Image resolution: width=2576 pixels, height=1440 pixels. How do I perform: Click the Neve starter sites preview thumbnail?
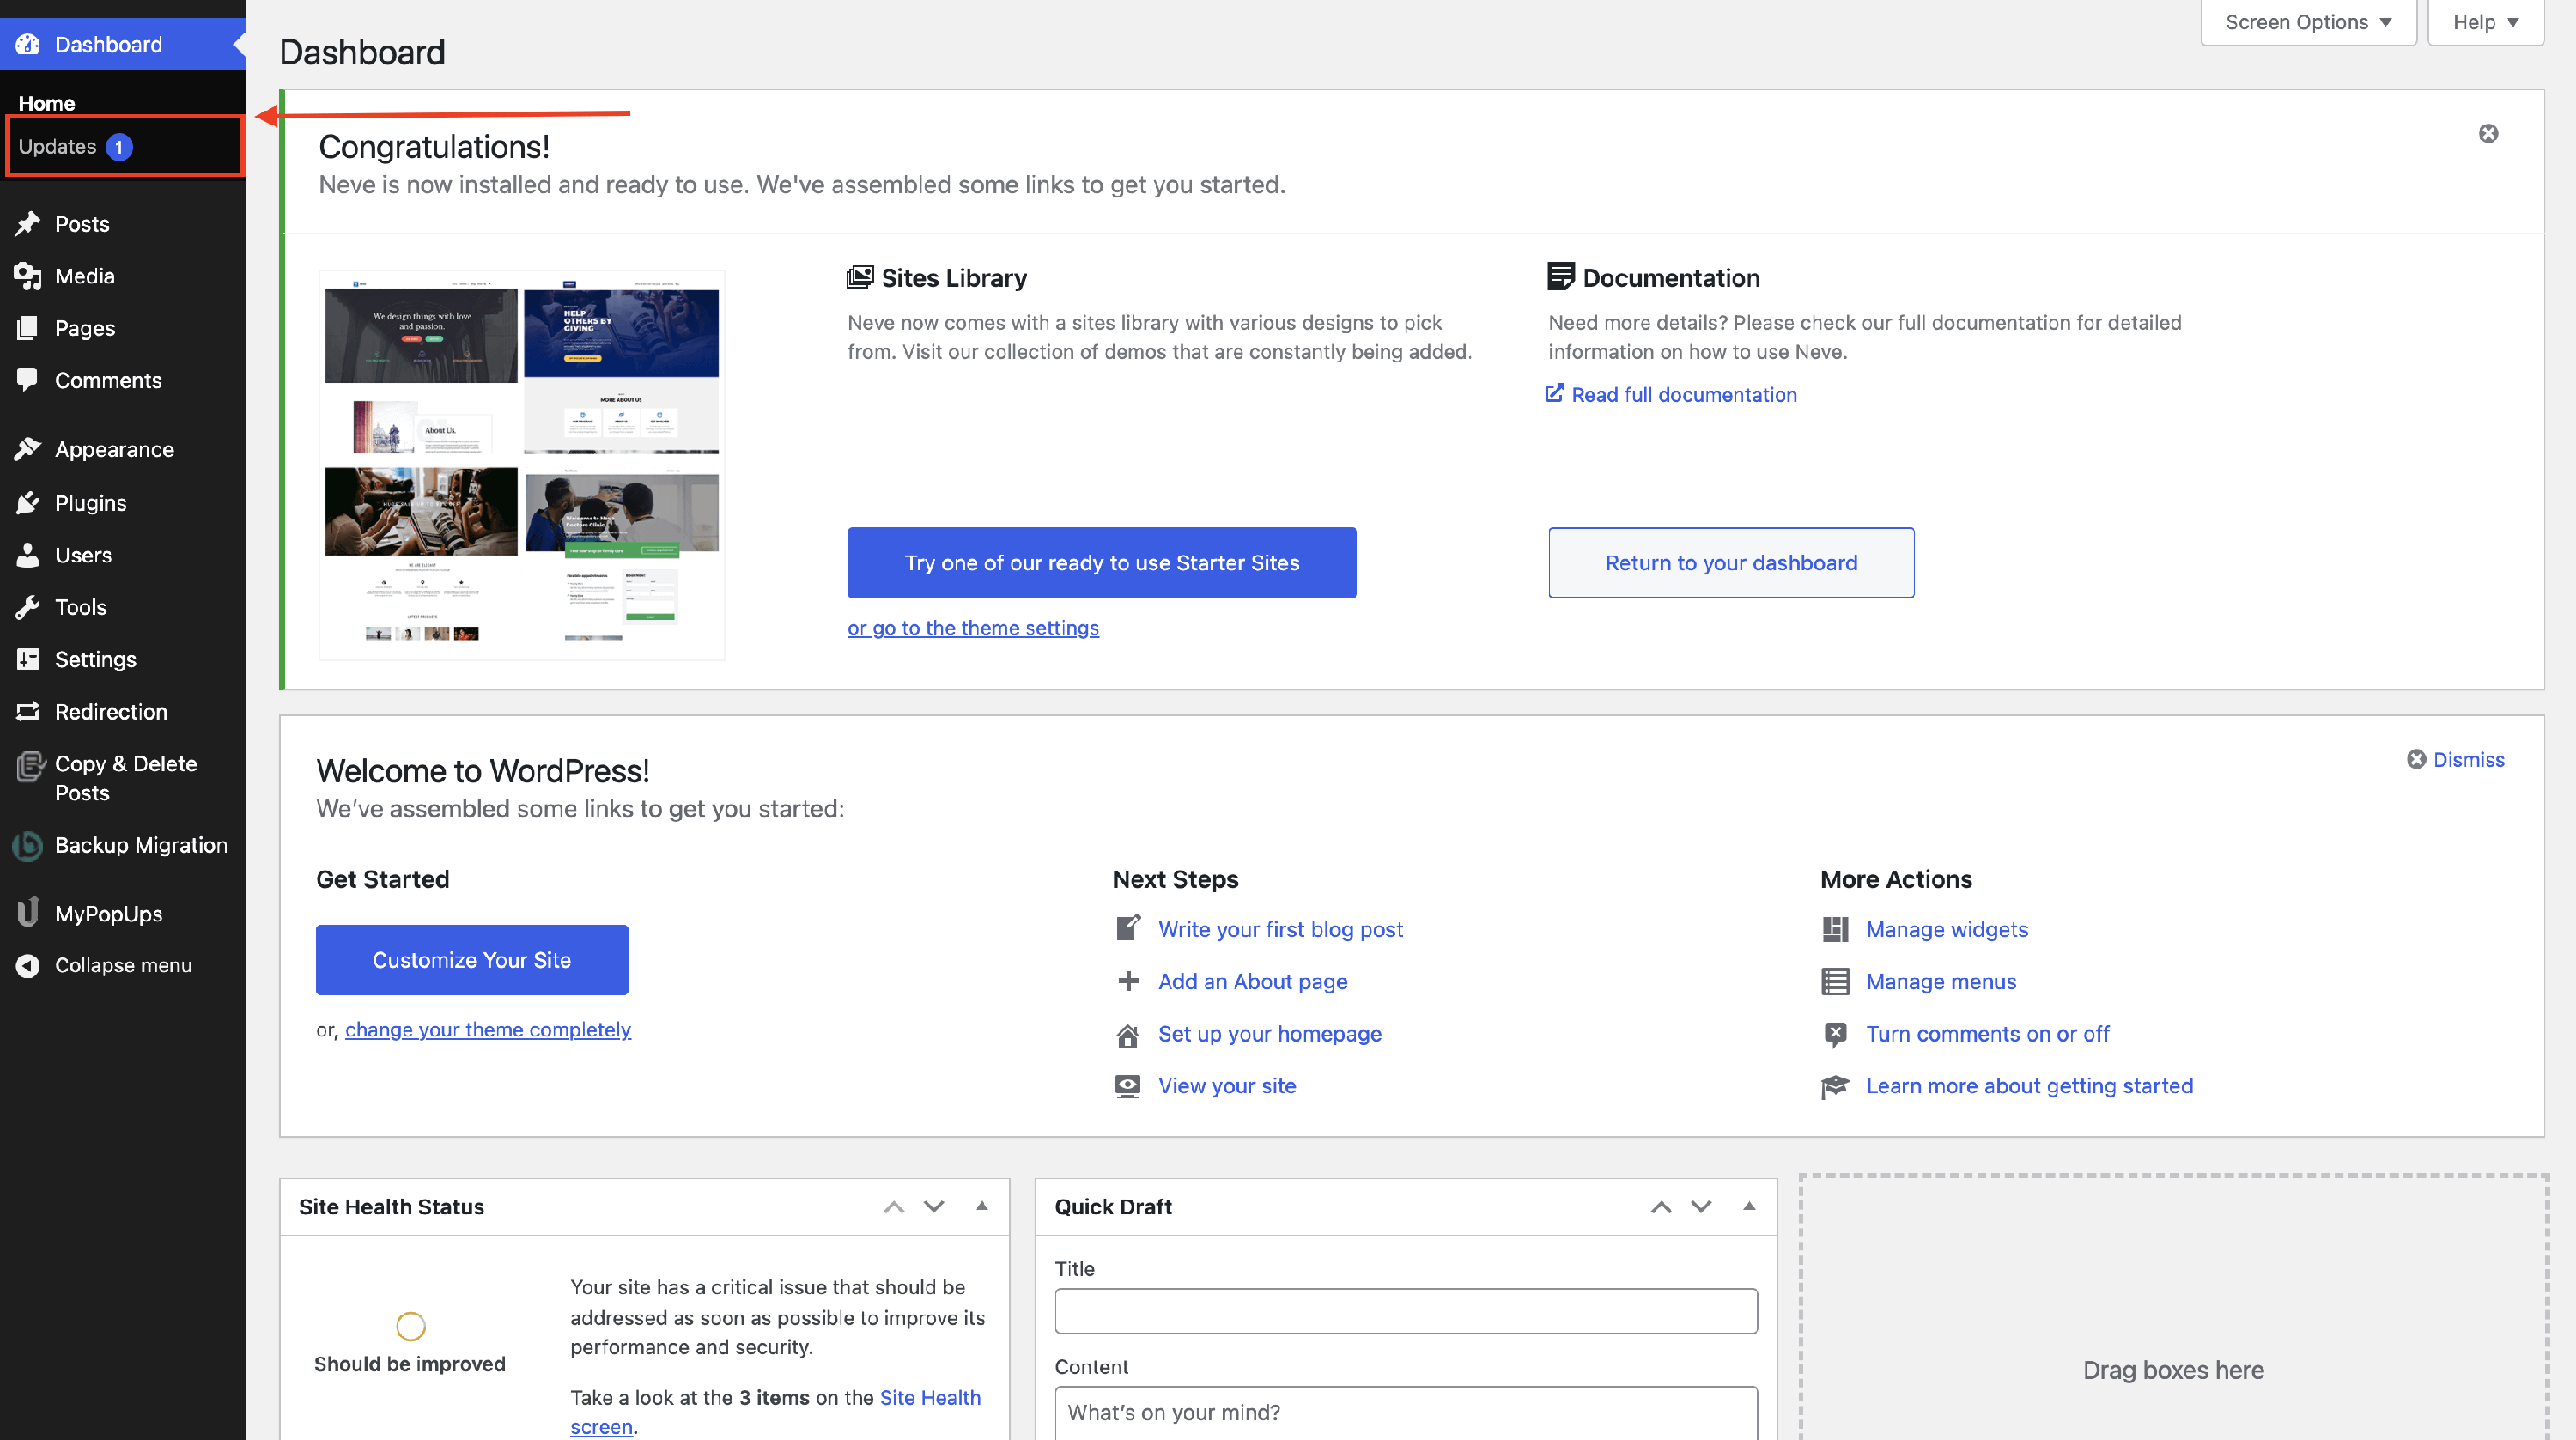[521, 465]
